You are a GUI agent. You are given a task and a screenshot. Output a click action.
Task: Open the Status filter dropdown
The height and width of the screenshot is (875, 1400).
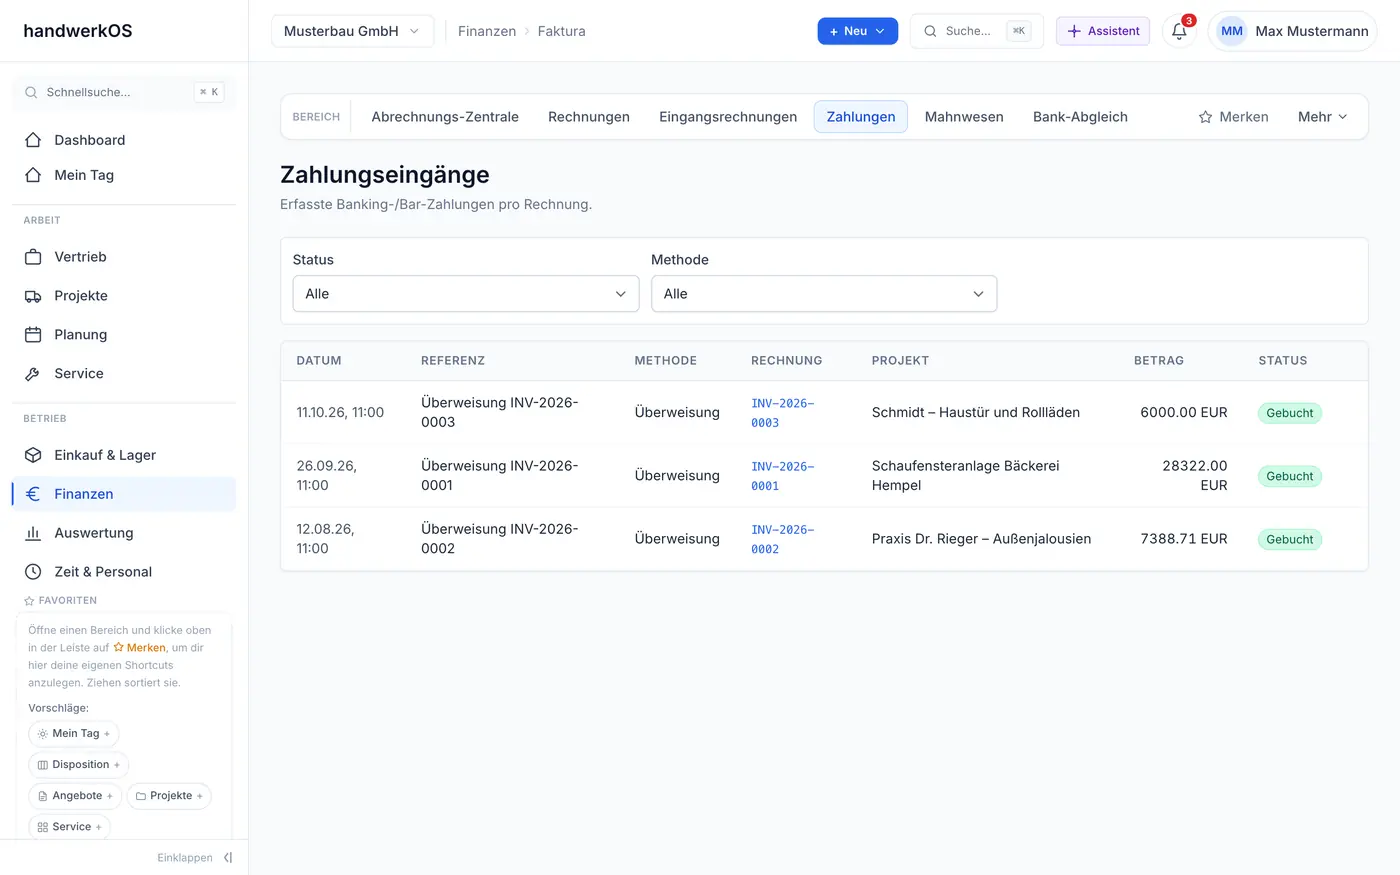(x=466, y=294)
